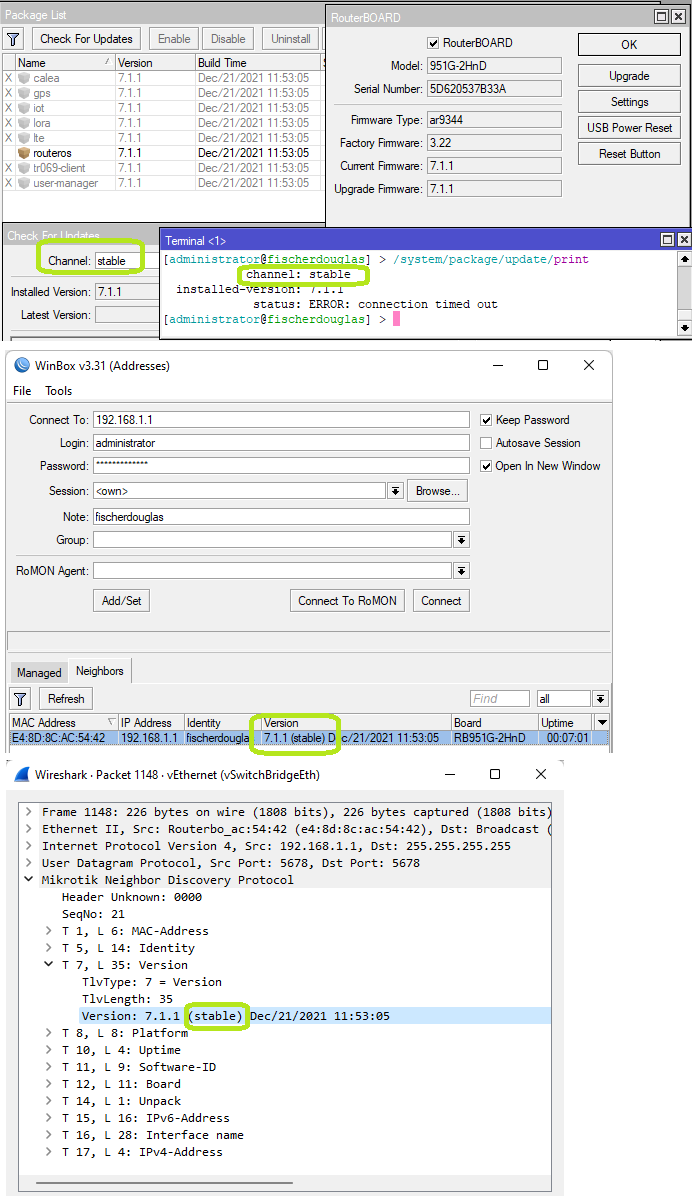Click the USB Power Reset button
Image resolution: width=692 pixels, height=1202 pixels.
(629, 128)
